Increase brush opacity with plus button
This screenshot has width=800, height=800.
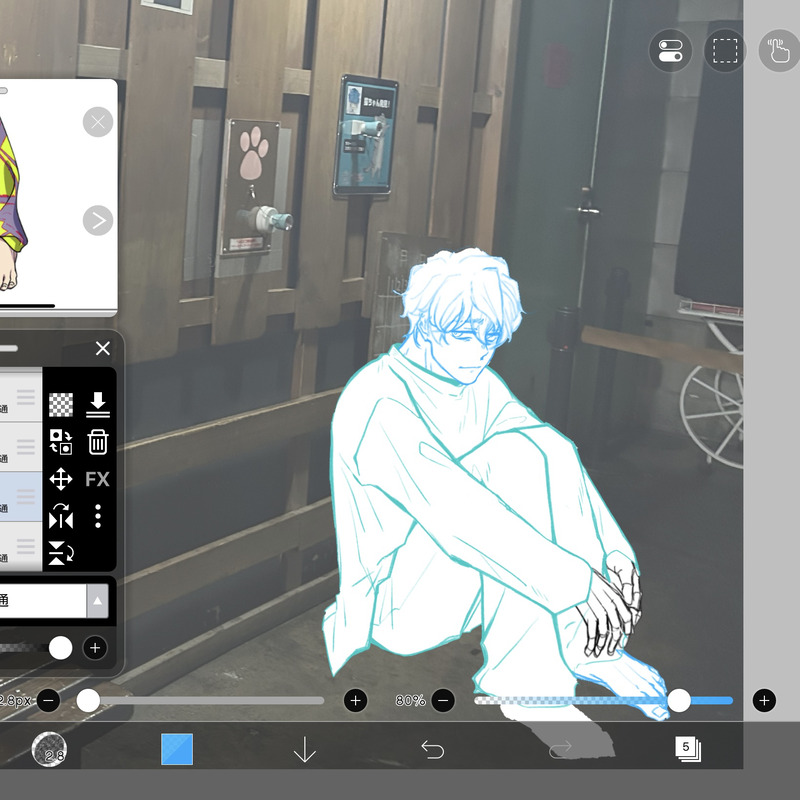click(764, 701)
